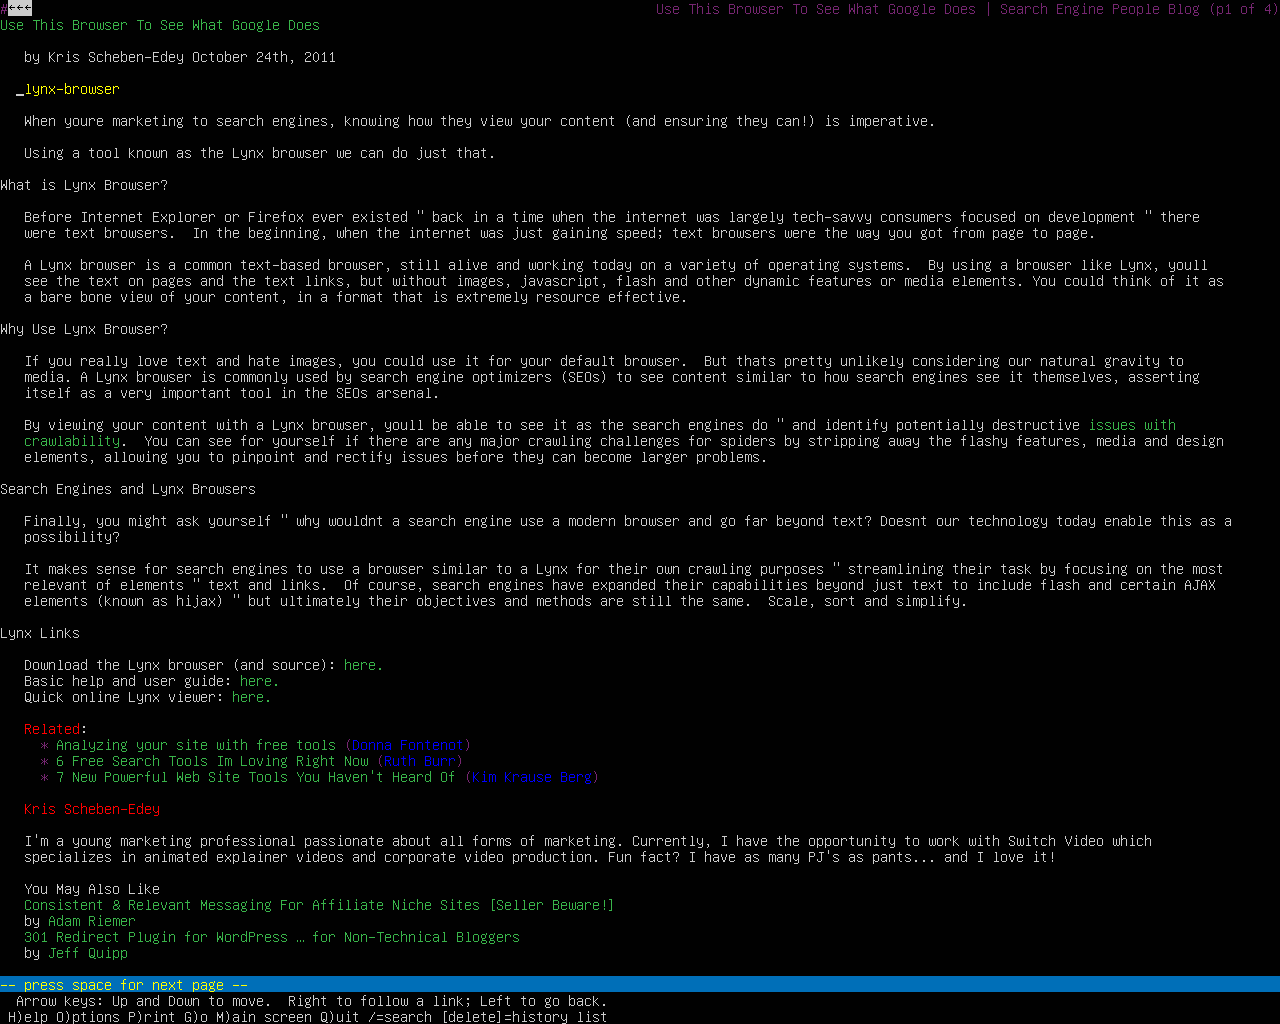Viewport: 1280px width, 1024px height.
Task: Click the 'Ruth Burr' author link
Action: click(x=420, y=761)
